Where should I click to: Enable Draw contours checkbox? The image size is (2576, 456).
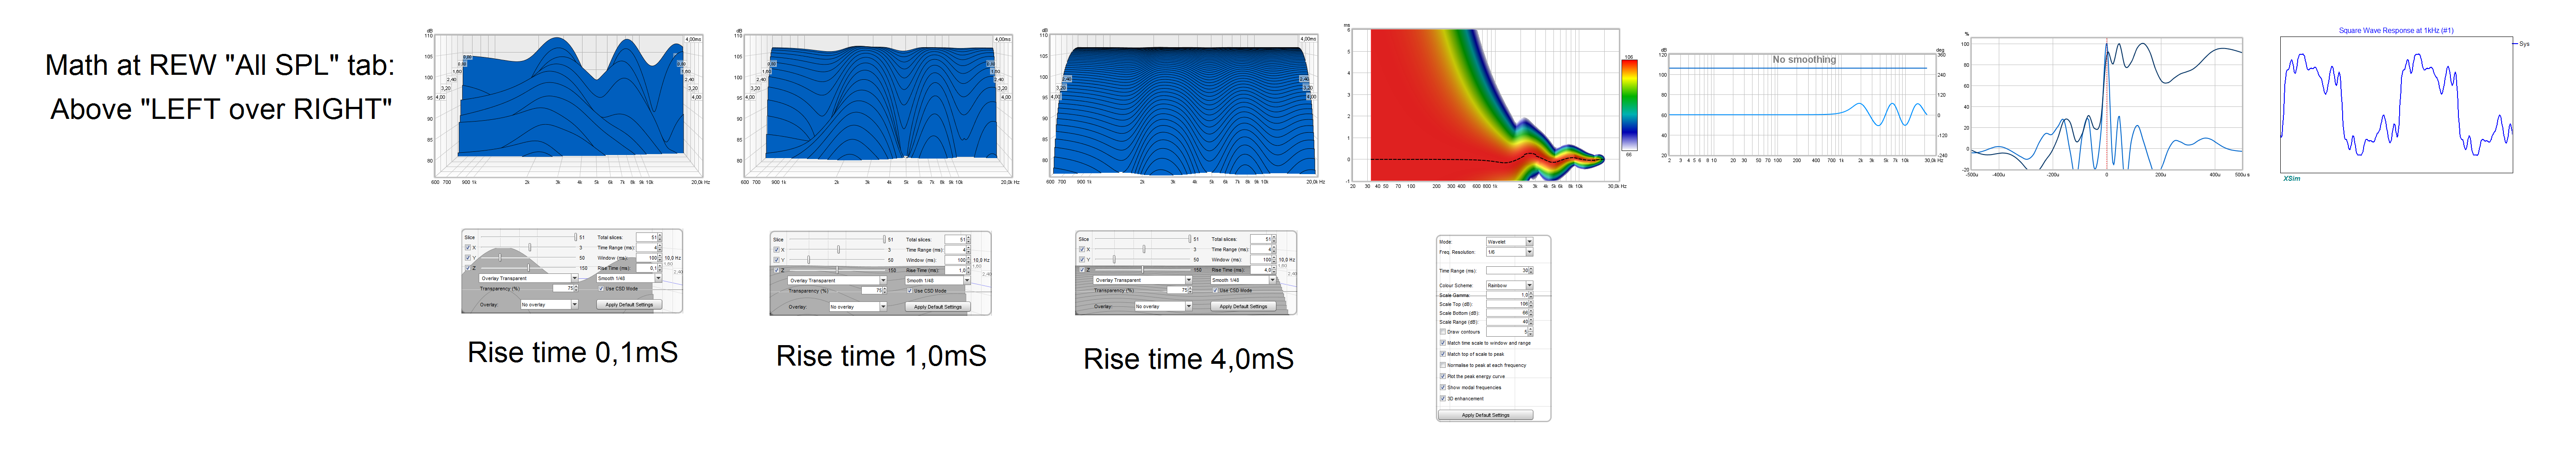click(1443, 332)
